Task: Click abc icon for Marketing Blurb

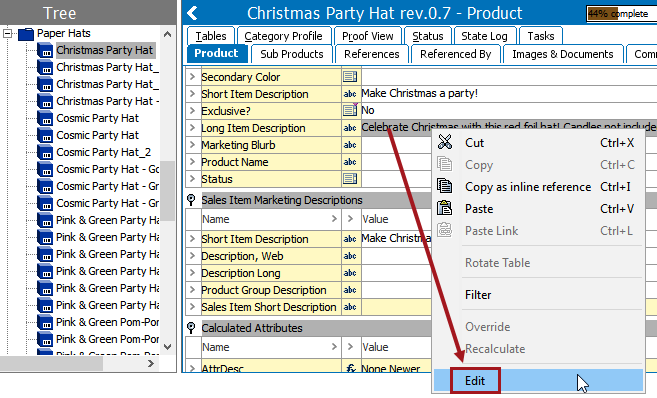Action: coord(350,145)
